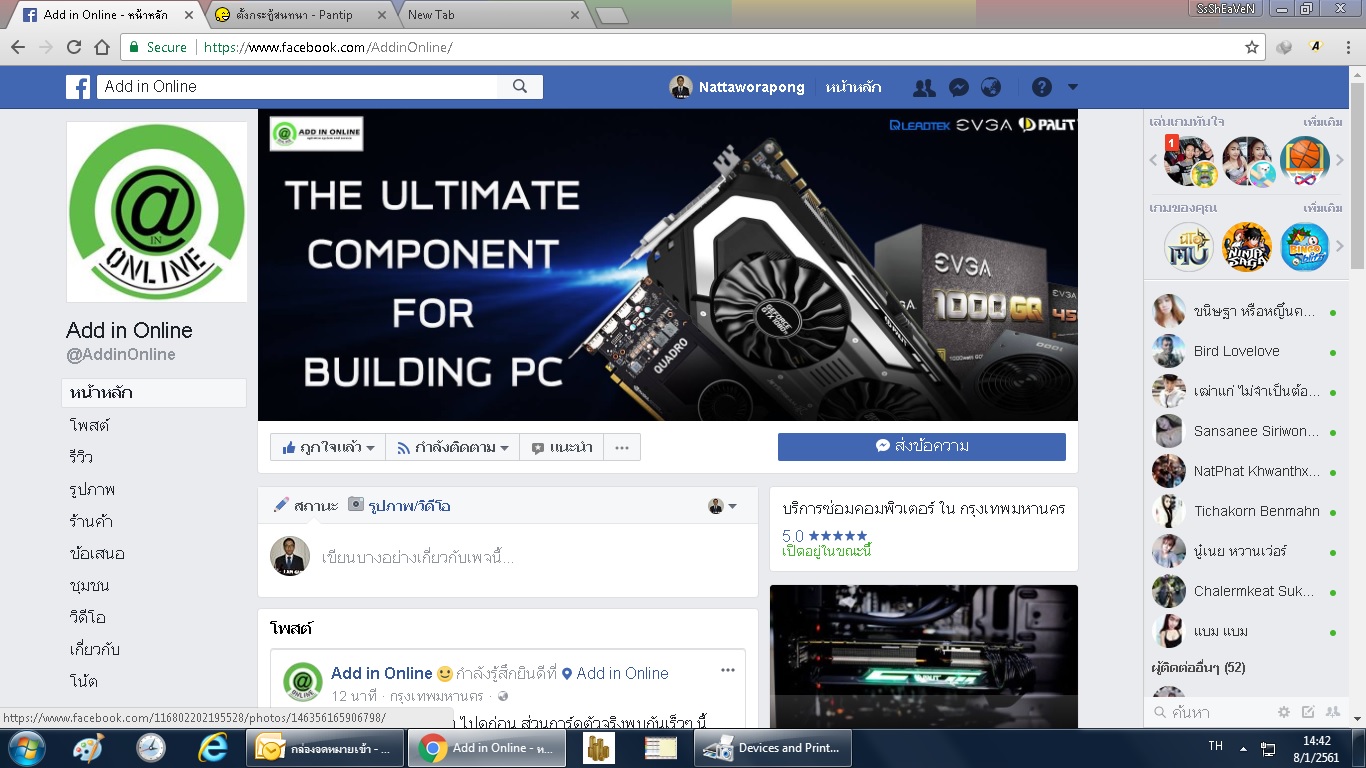Open the more options ellipsis under cover

pos(622,447)
